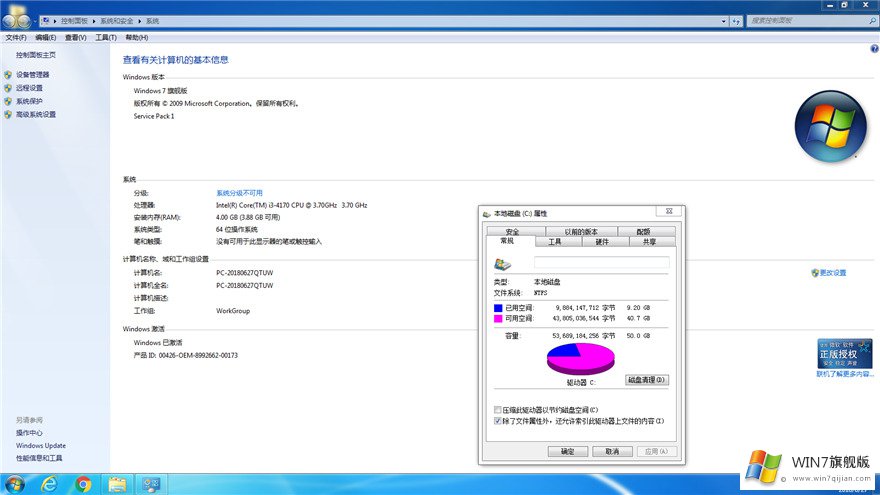Screen dimensions: 880x495
Task: Click OK in disk properties dialog
Action: (x=567, y=451)
